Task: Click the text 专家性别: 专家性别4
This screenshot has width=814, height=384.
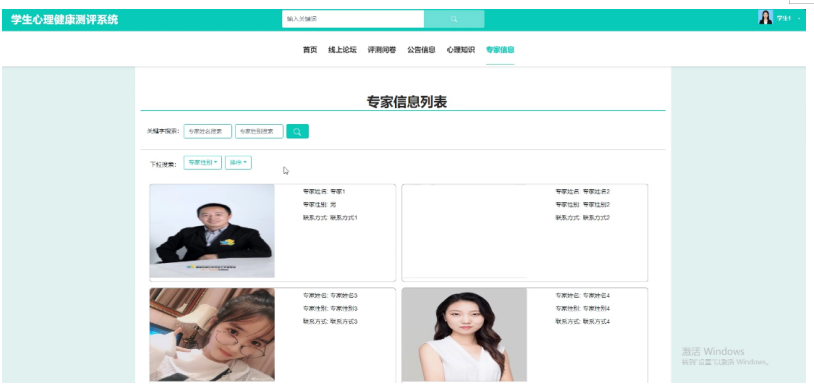Action: 582,308
